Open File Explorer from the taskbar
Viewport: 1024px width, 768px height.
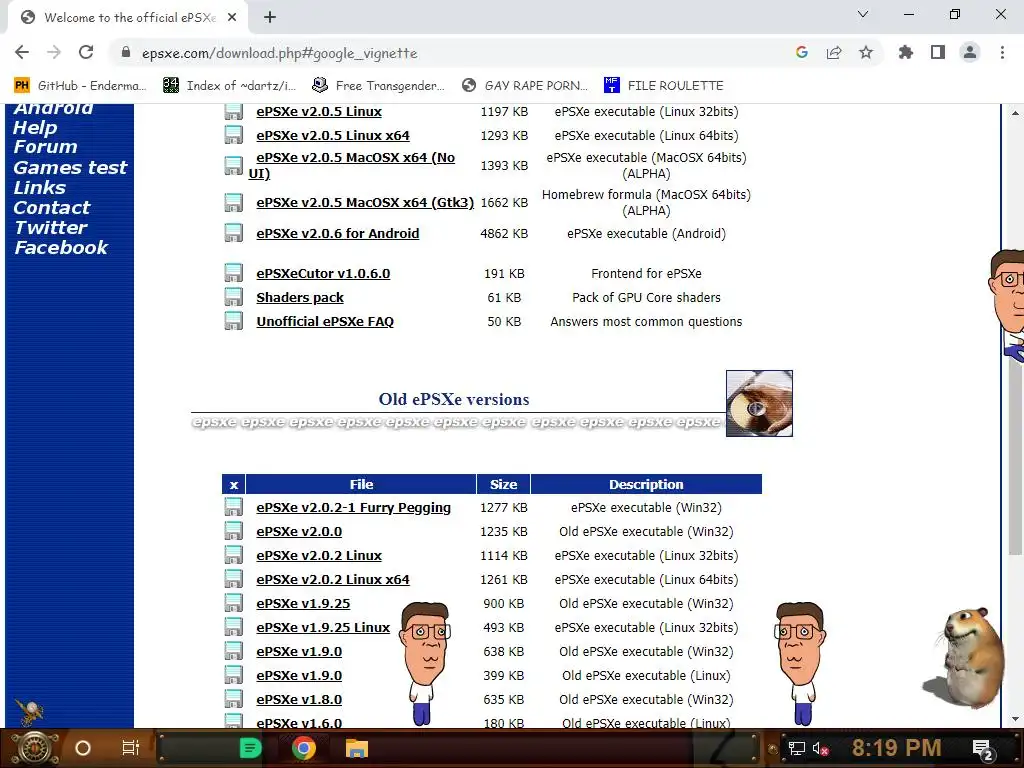[357, 748]
